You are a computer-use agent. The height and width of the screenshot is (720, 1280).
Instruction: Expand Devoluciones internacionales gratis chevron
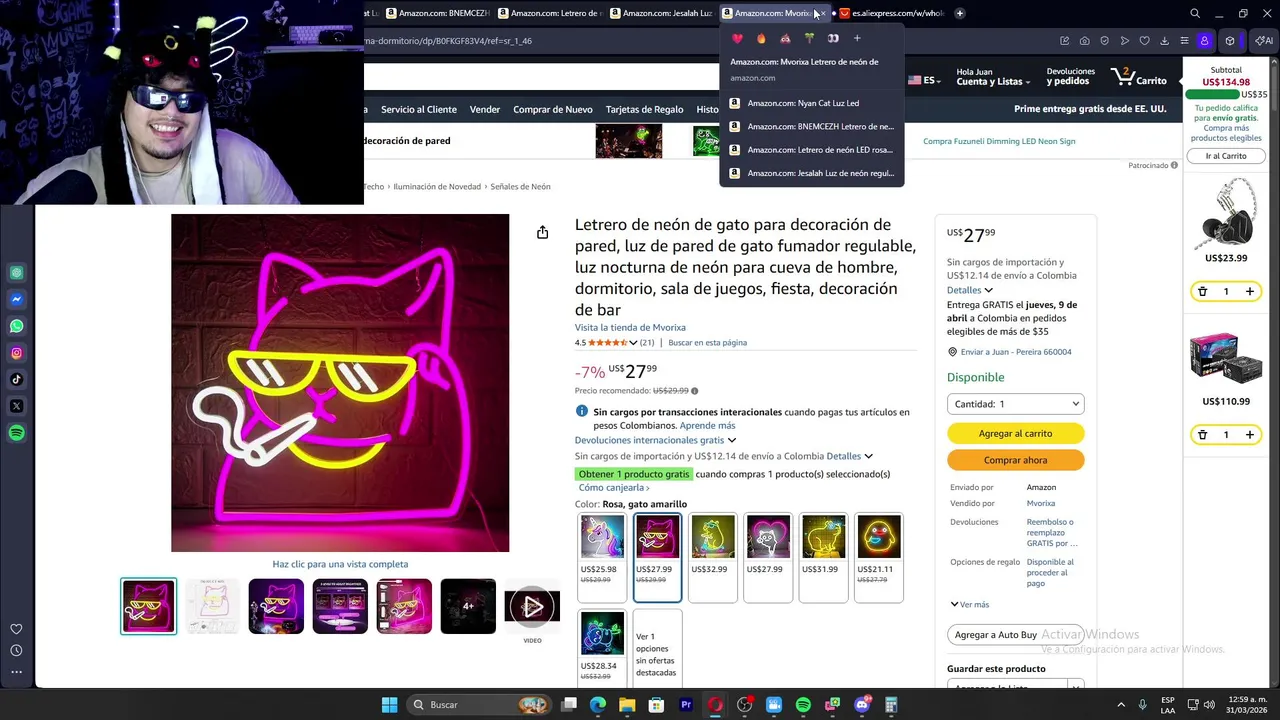click(732, 440)
